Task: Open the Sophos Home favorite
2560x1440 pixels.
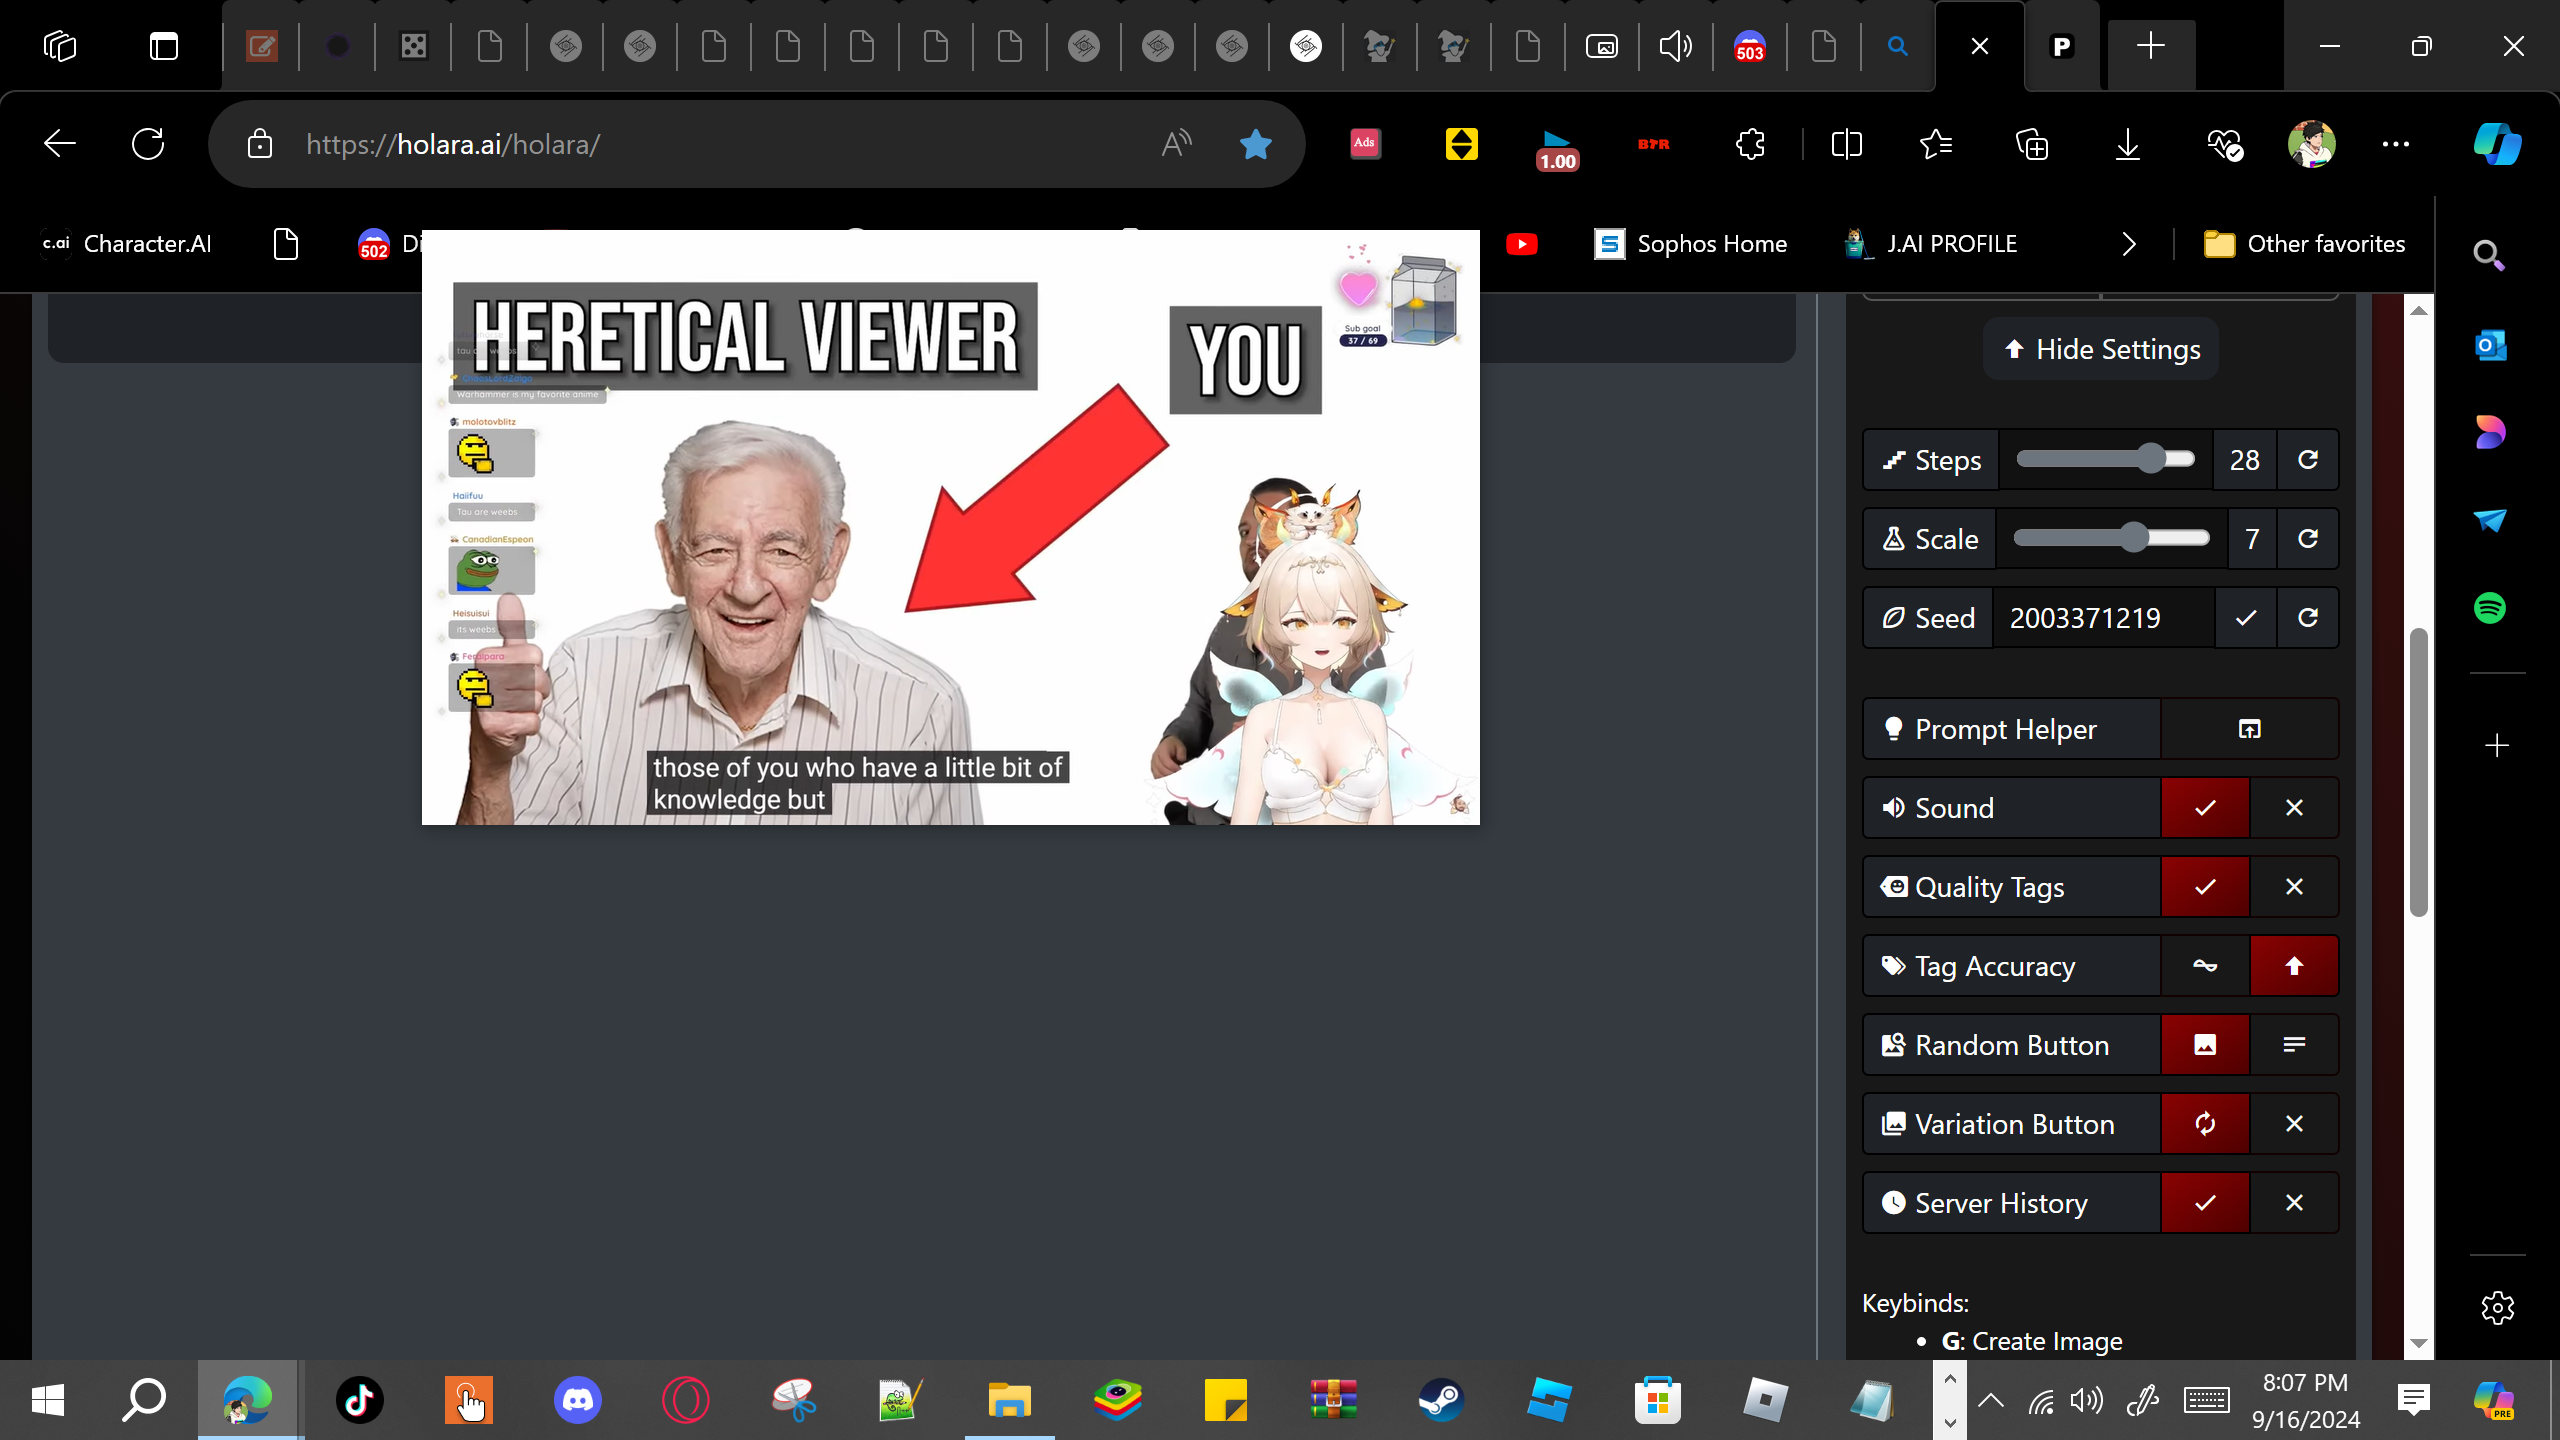Action: [1690, 244]
